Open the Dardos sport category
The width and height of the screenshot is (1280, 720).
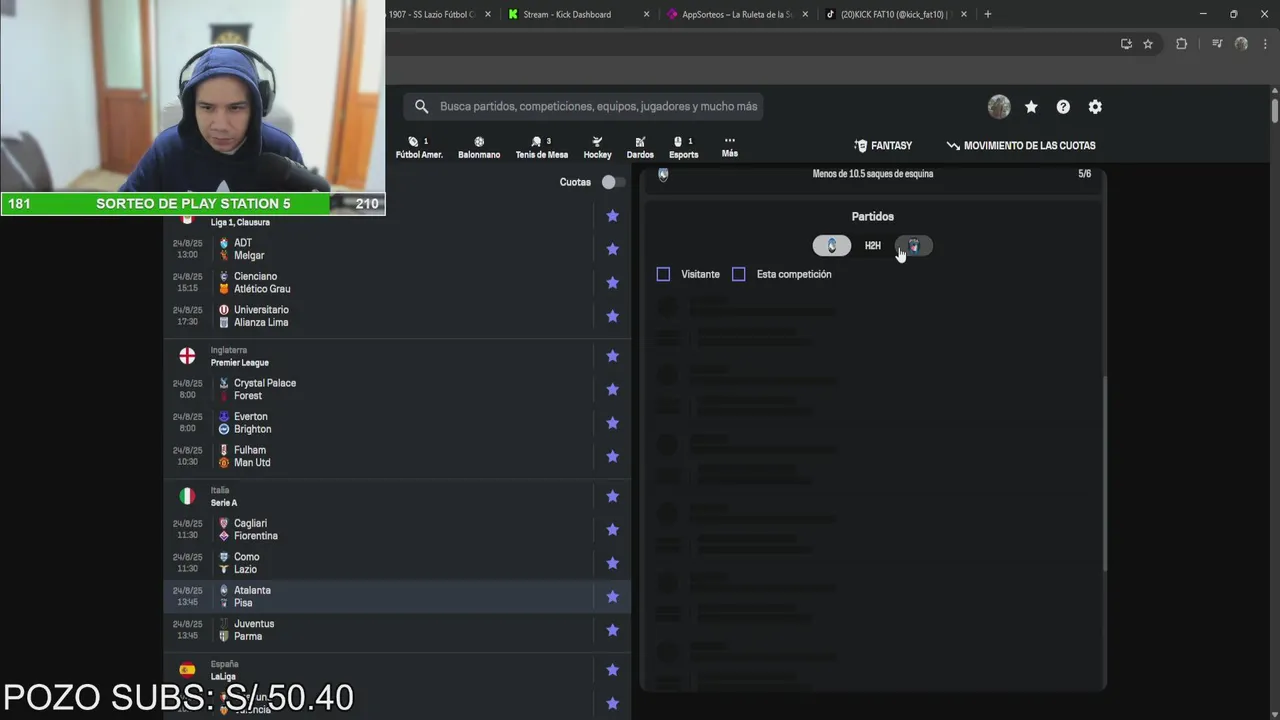[x=640, y=148]
